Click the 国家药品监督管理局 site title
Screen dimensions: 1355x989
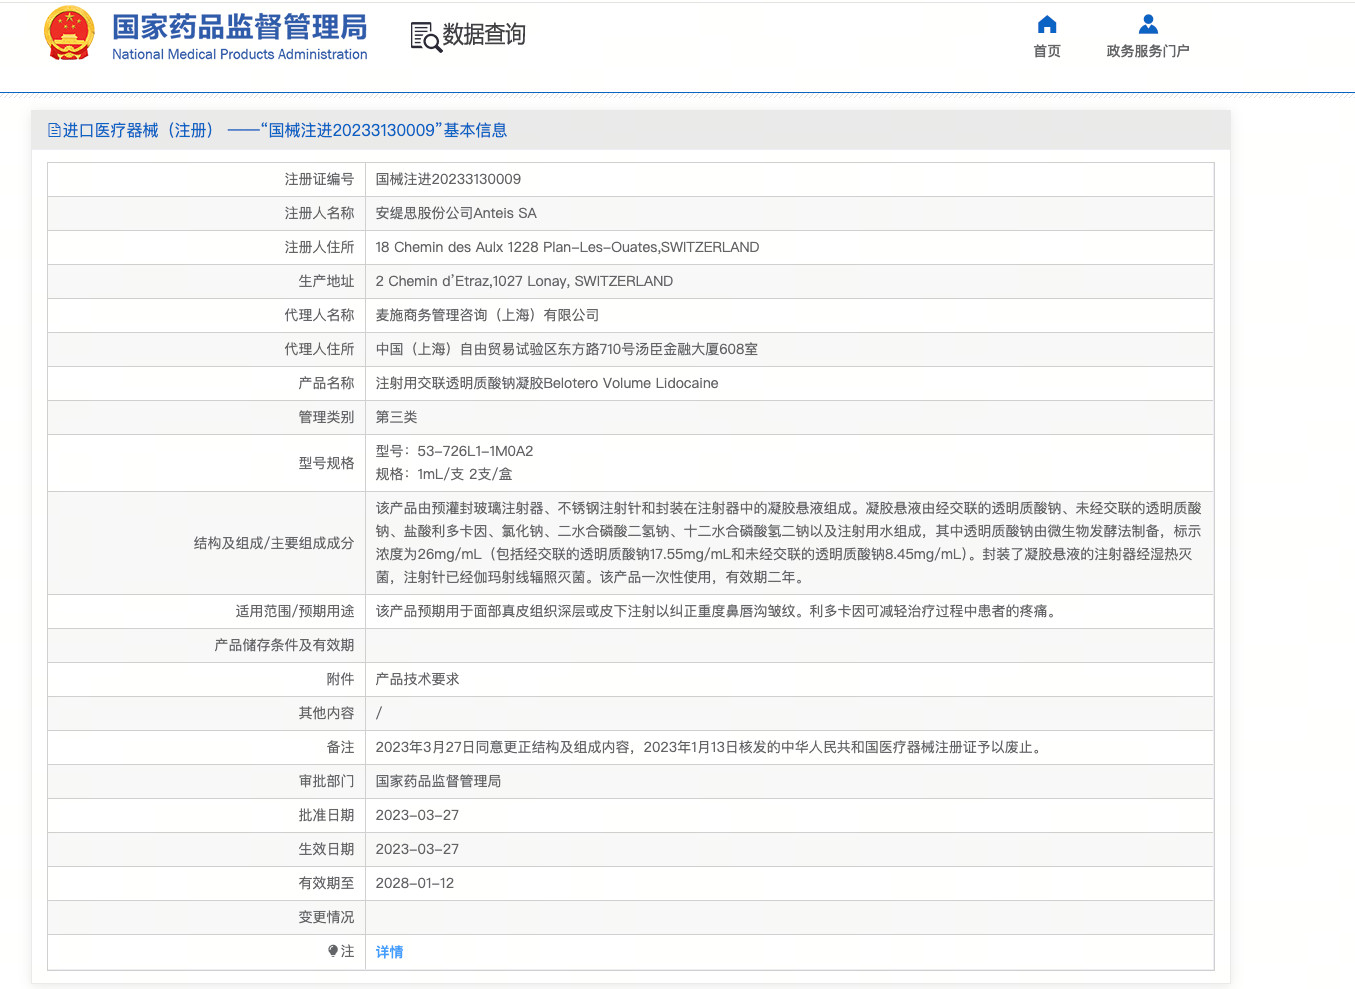(x=240, y=27)
